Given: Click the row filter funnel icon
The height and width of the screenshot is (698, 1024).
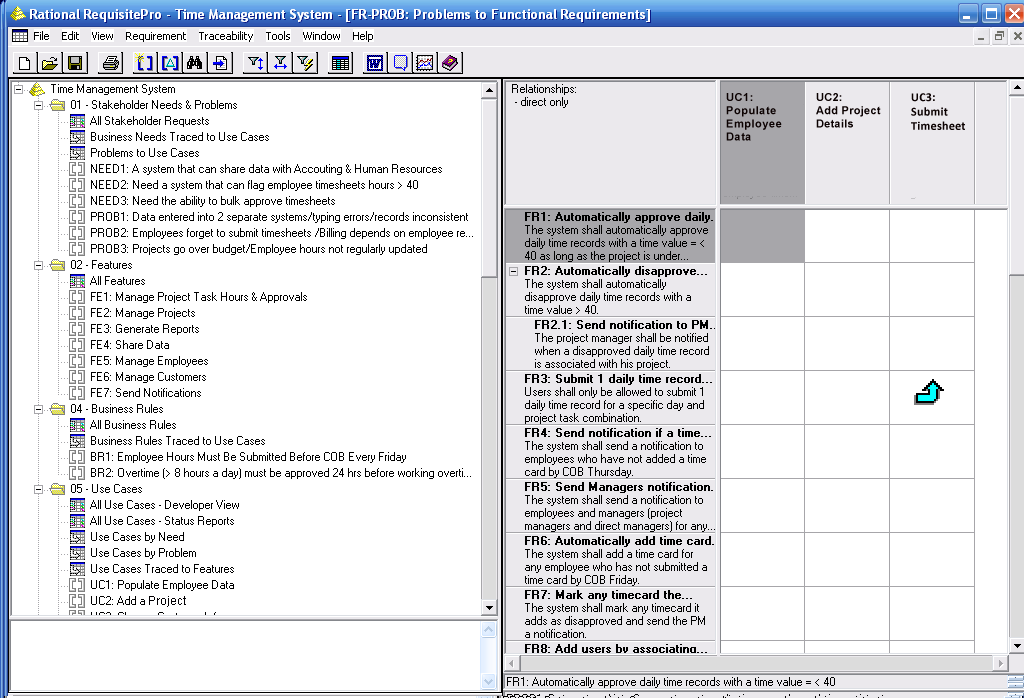Looking at the screenshot, I should [x=255, y=63].
